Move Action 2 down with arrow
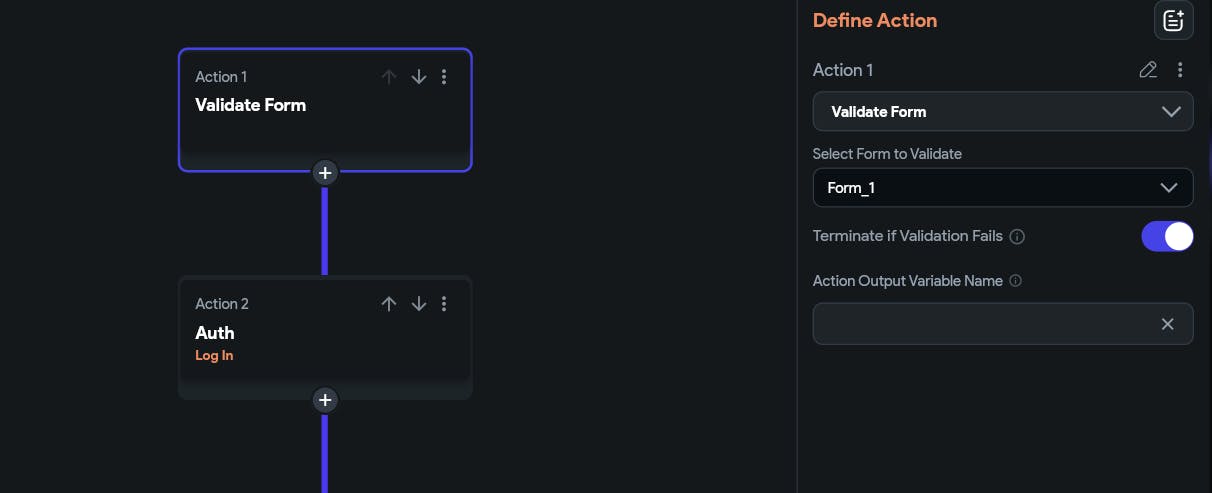1212x493 pixels. (419, 304)
